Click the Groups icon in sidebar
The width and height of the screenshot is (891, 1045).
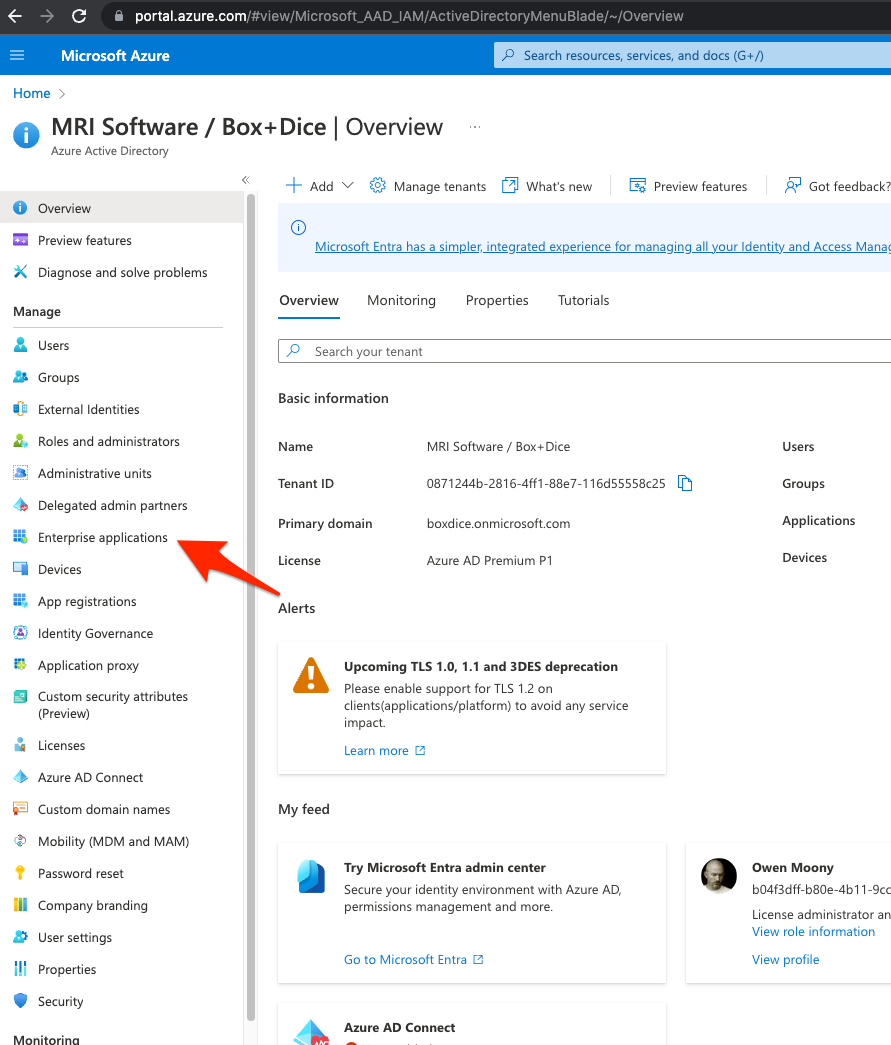tap(21, 377)
